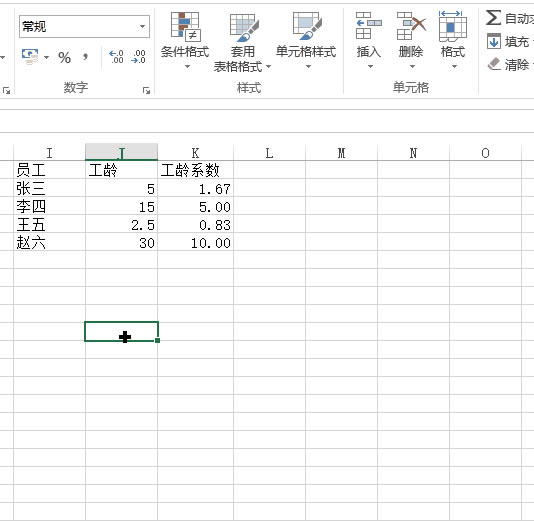
Task: Select the cell containing 工龄系数
Action: coord(195,170)
